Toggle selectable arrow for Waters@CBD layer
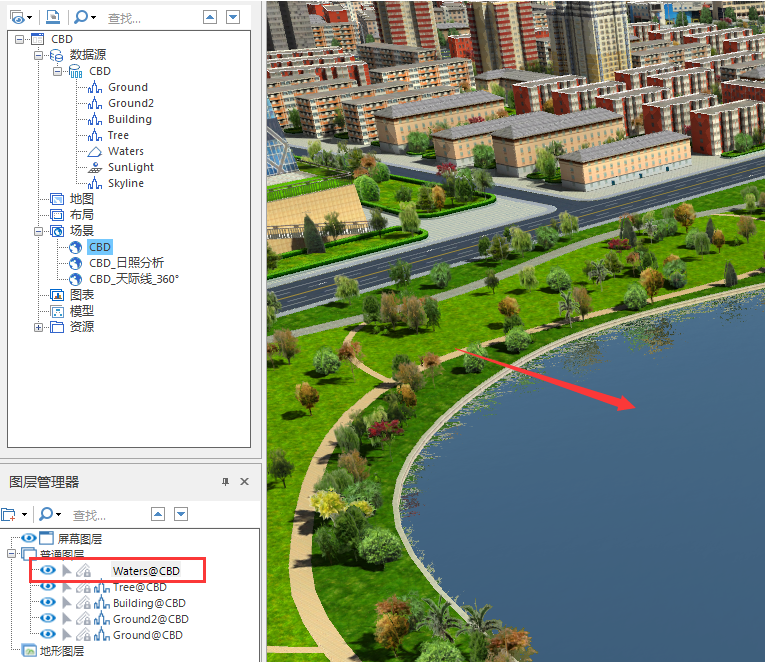765x662 pixels. coord(67,570)
